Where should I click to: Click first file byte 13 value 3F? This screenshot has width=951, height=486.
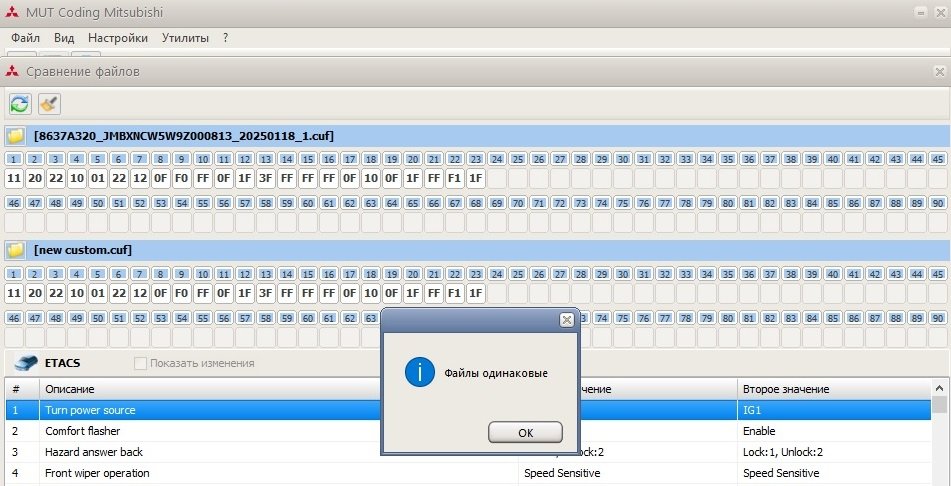[266, 178]
